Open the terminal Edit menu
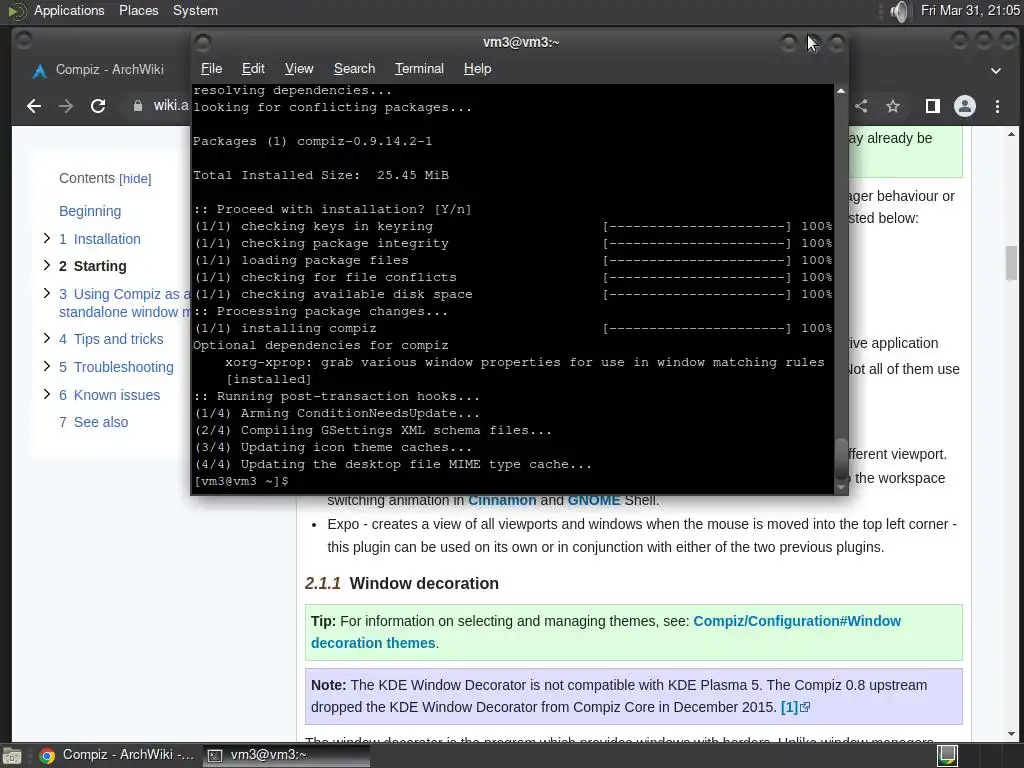Screen dimensions: 1024x768 click(x=253, y=69)
